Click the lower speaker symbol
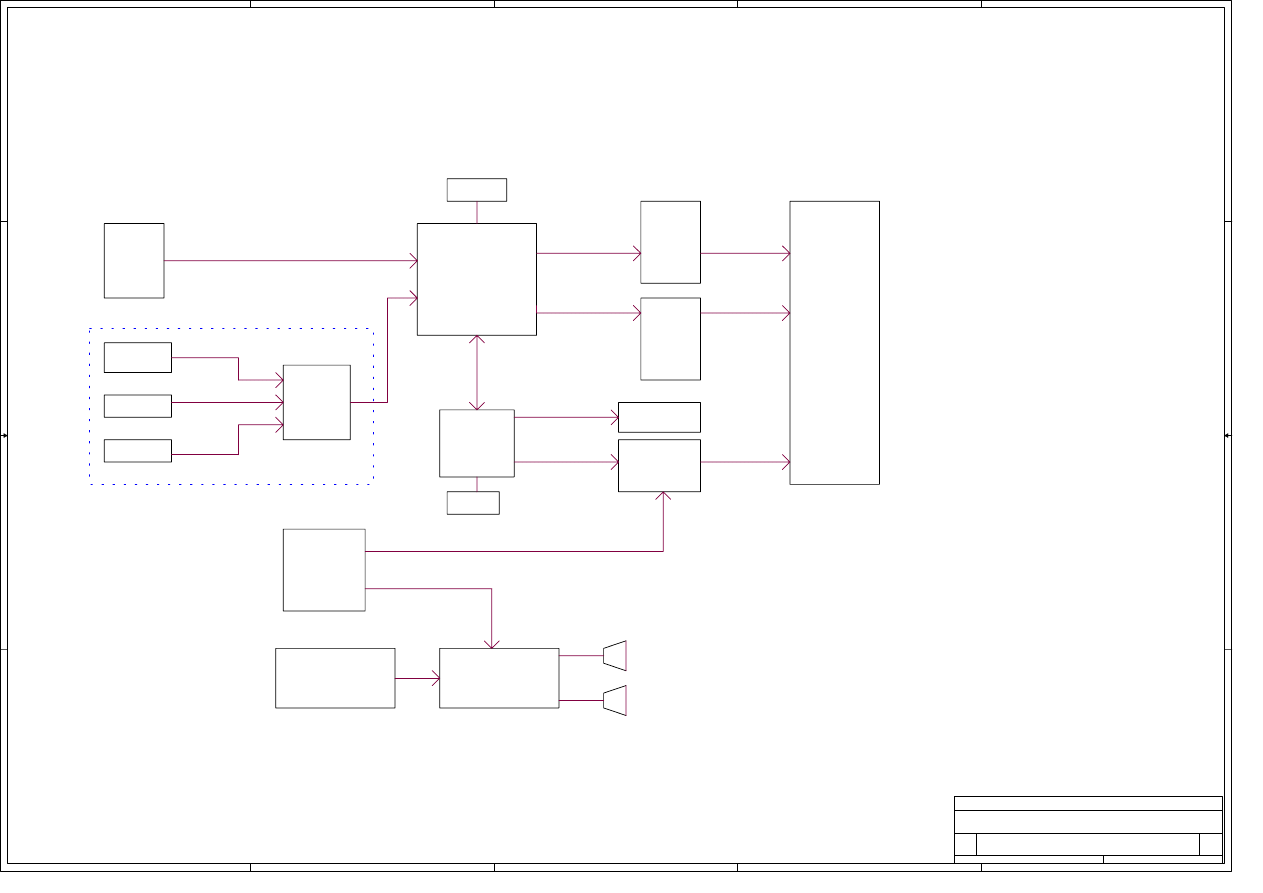Screen dimensions: 1263x893 616,701
